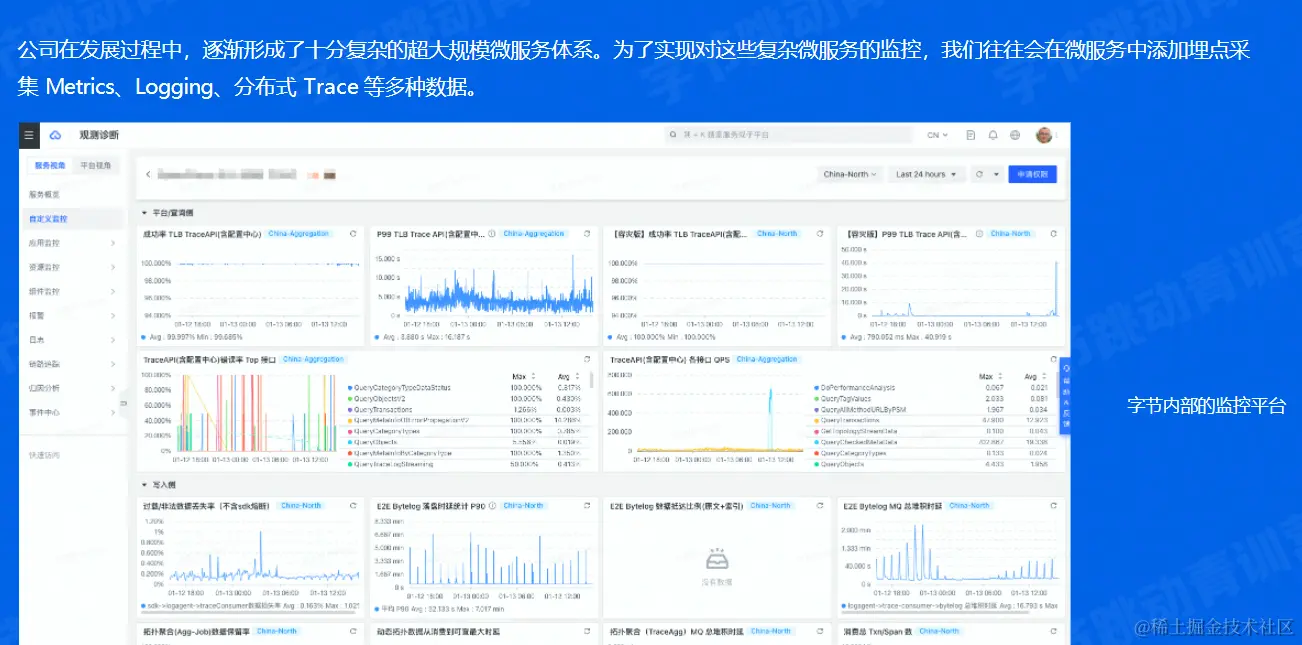The image size is (1302, 645).
Task: Refresh the TraceAPI 错误率 Top 接口 panel
Action: pyautogui.click(x=586, y=359)
